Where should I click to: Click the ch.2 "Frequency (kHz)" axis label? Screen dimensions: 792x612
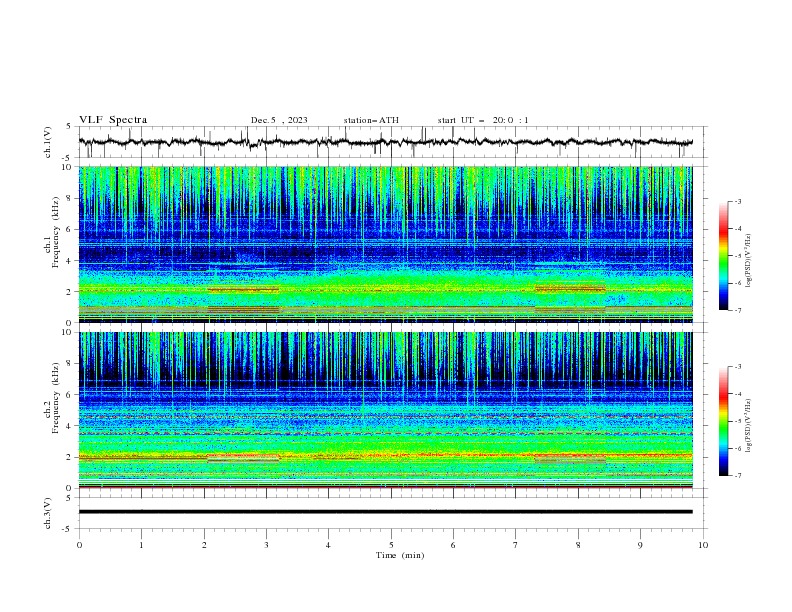click(56, 398)
